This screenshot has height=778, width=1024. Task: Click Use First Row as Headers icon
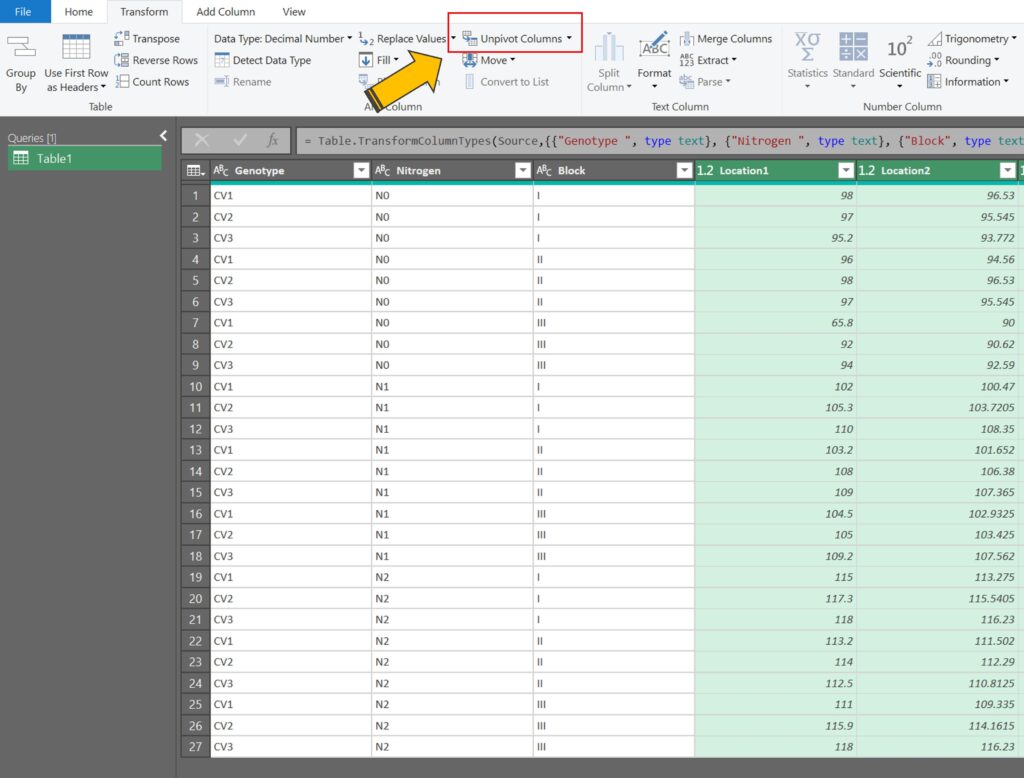click(x=76, y=47)
